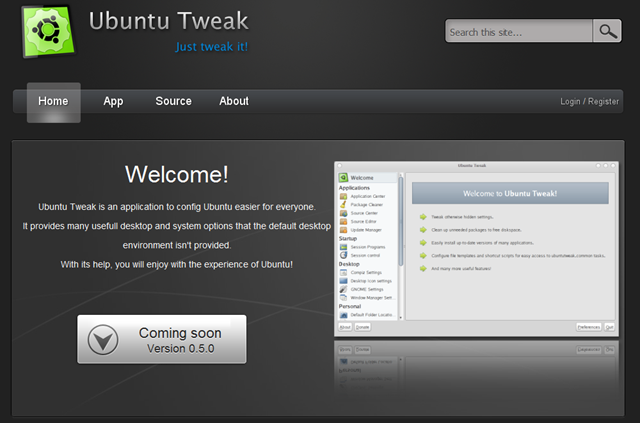Click the Session control icon in sidebar

coord(344,255)
